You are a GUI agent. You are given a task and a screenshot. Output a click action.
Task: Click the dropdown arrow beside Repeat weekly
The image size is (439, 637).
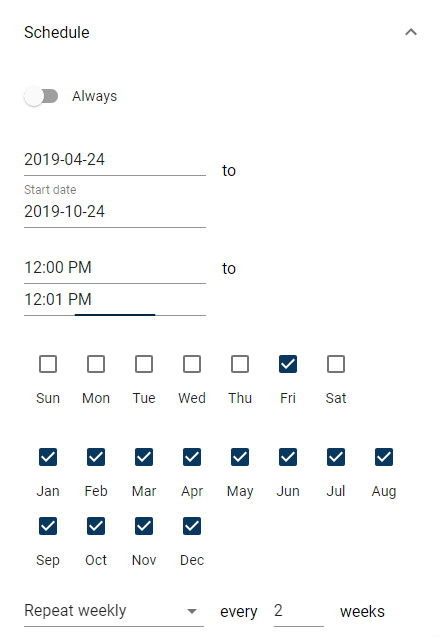tap(192, 611)
